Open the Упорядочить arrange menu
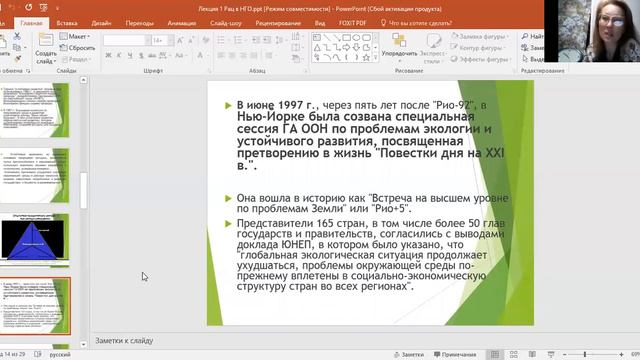This screenshot has height=360, width=640. [x=399, y=47]
